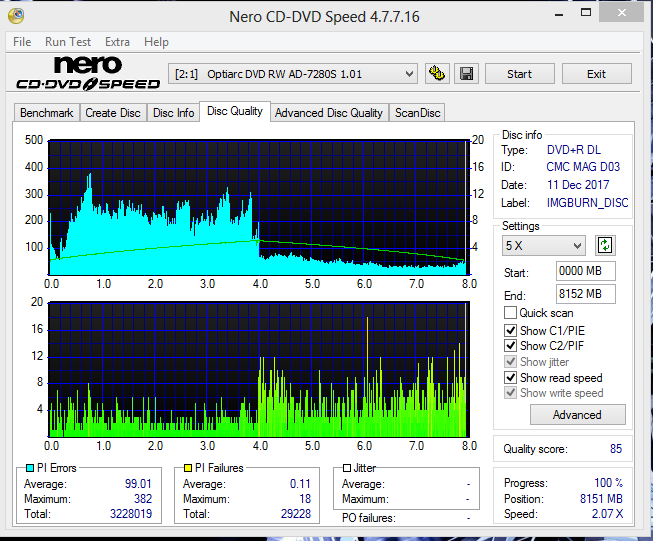
Task: Switch to the Disc Info tab
Action: pyautogui.click(x=173, y=113)
